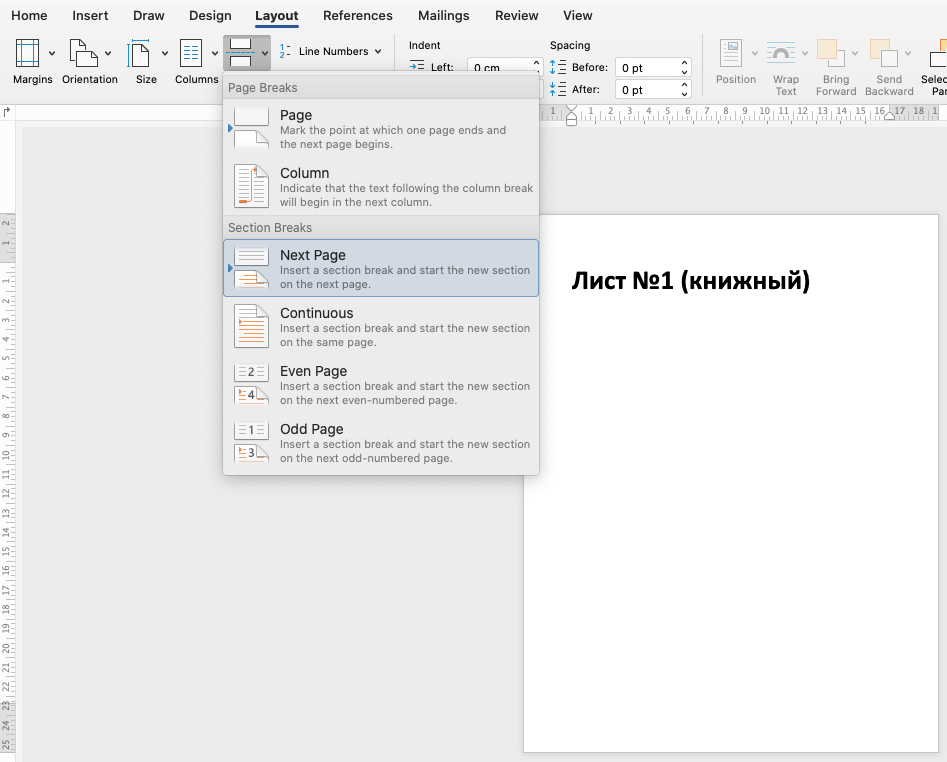Choose Even Page section break
Image resolution: width=947 pixels, height=762 pixels.
[x=381, y=384]
